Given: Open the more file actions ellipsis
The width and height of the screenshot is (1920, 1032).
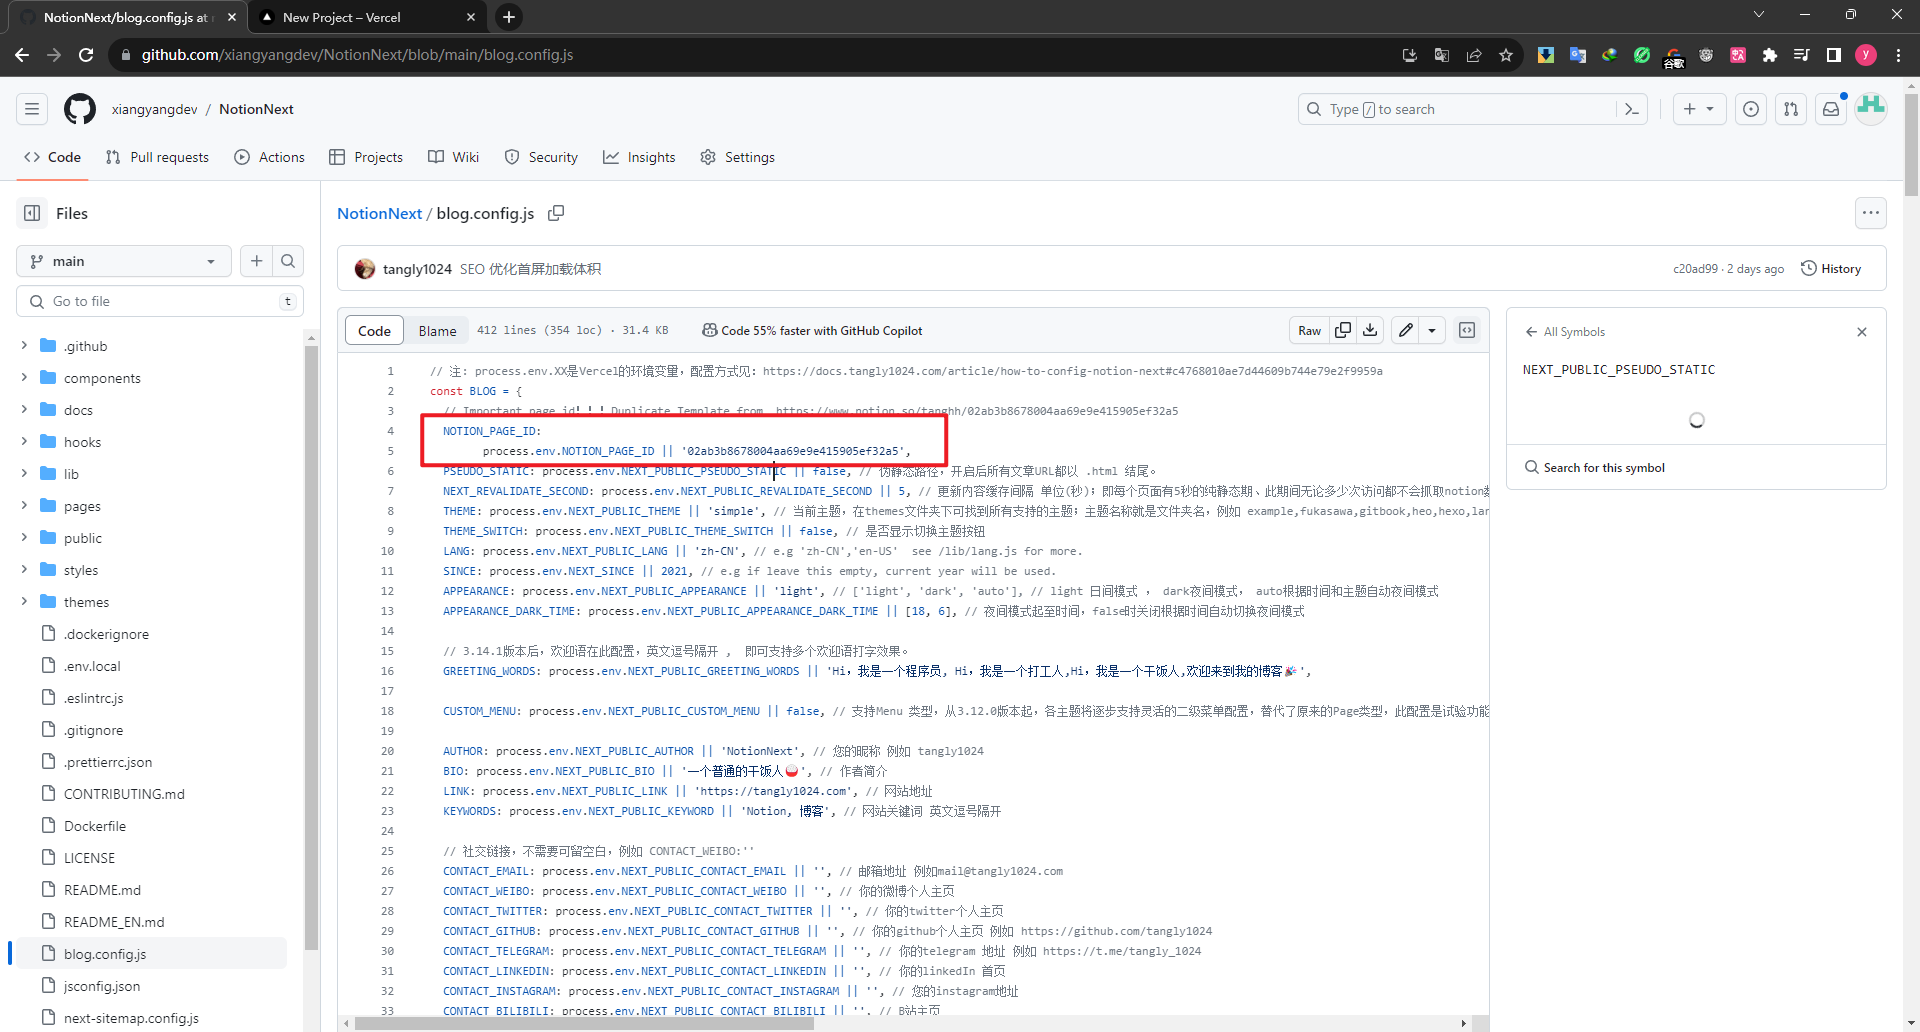Looking at the screenshot, I should (1871, 213).
